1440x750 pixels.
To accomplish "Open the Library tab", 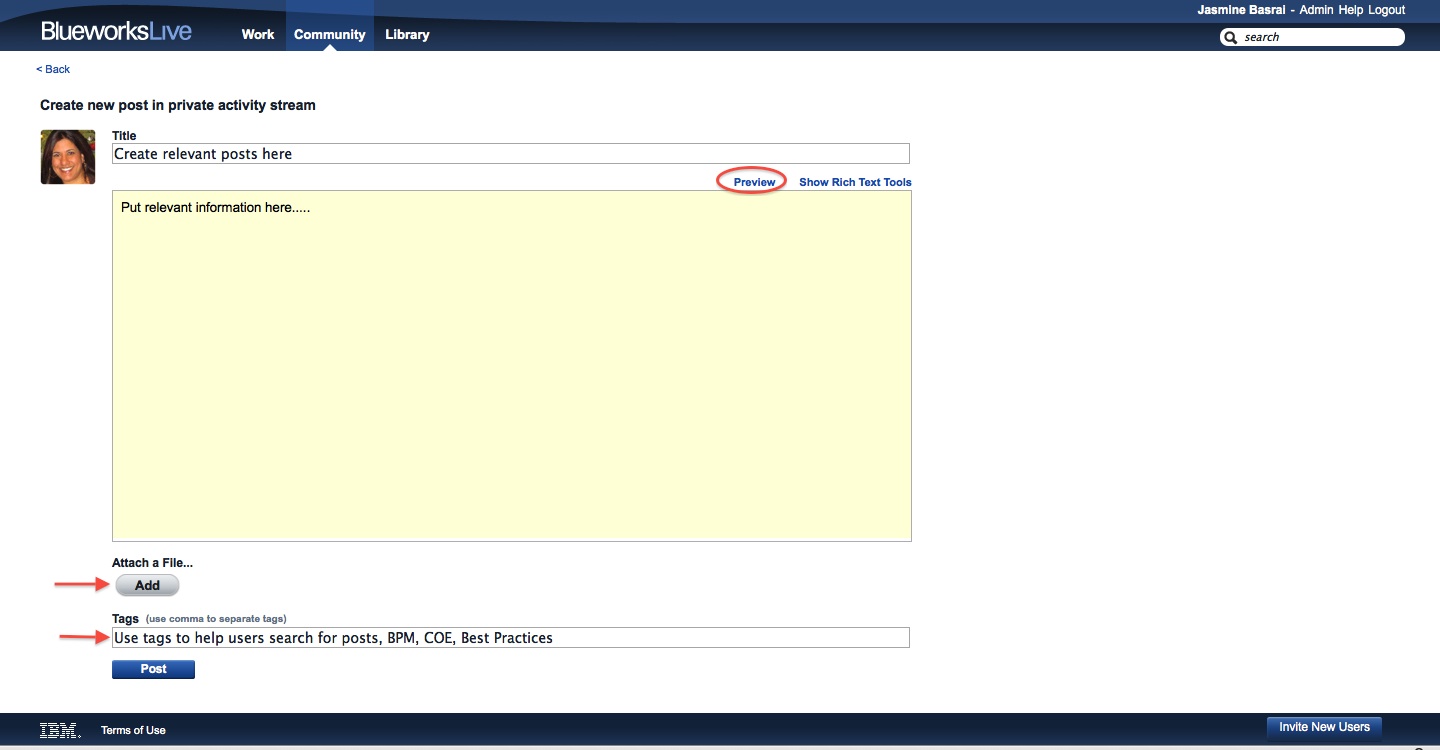I will [x=407, y=34].
